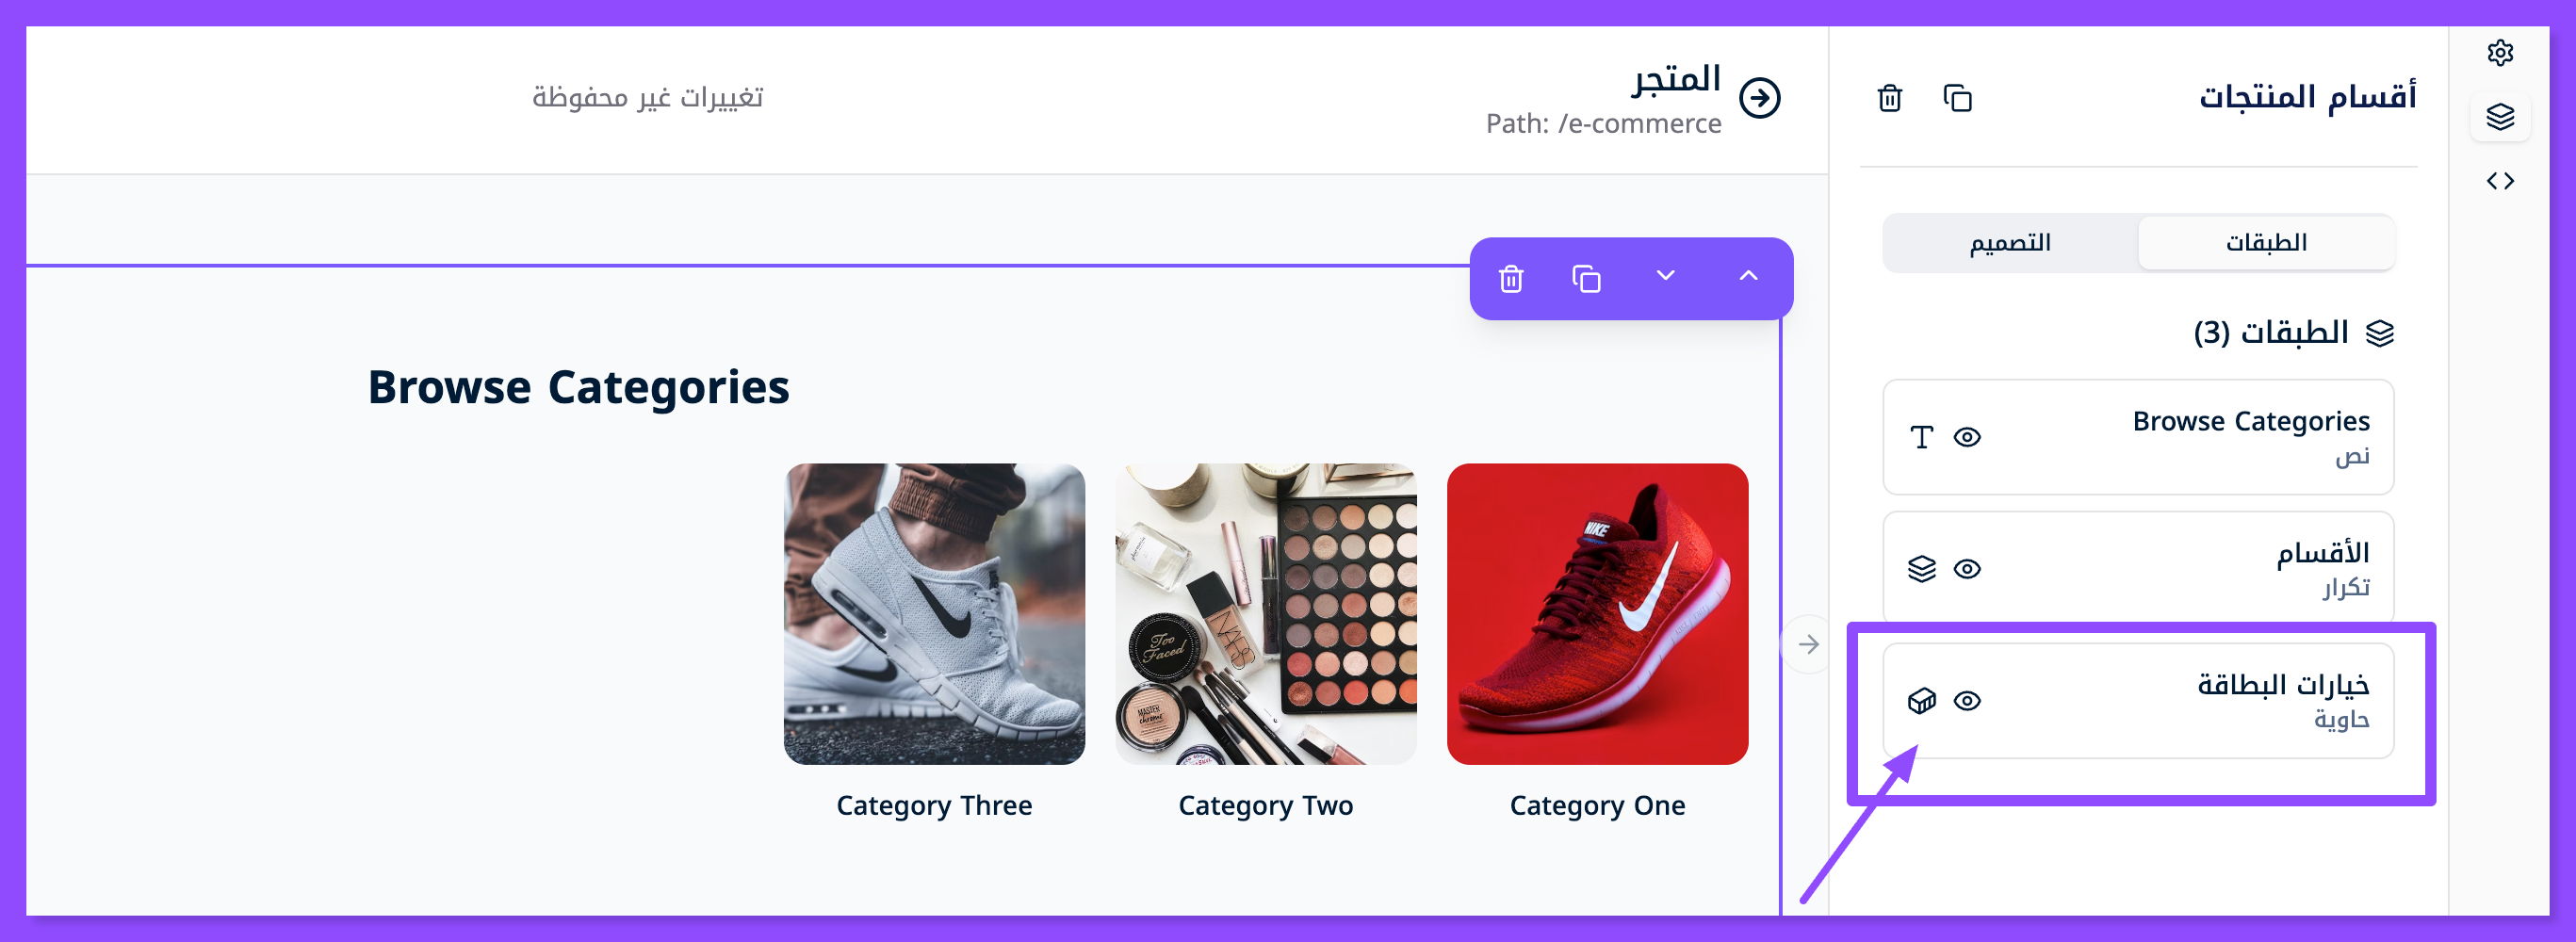
Task: Select the الأقسام repeater layer
Action: coord(2138,568)
